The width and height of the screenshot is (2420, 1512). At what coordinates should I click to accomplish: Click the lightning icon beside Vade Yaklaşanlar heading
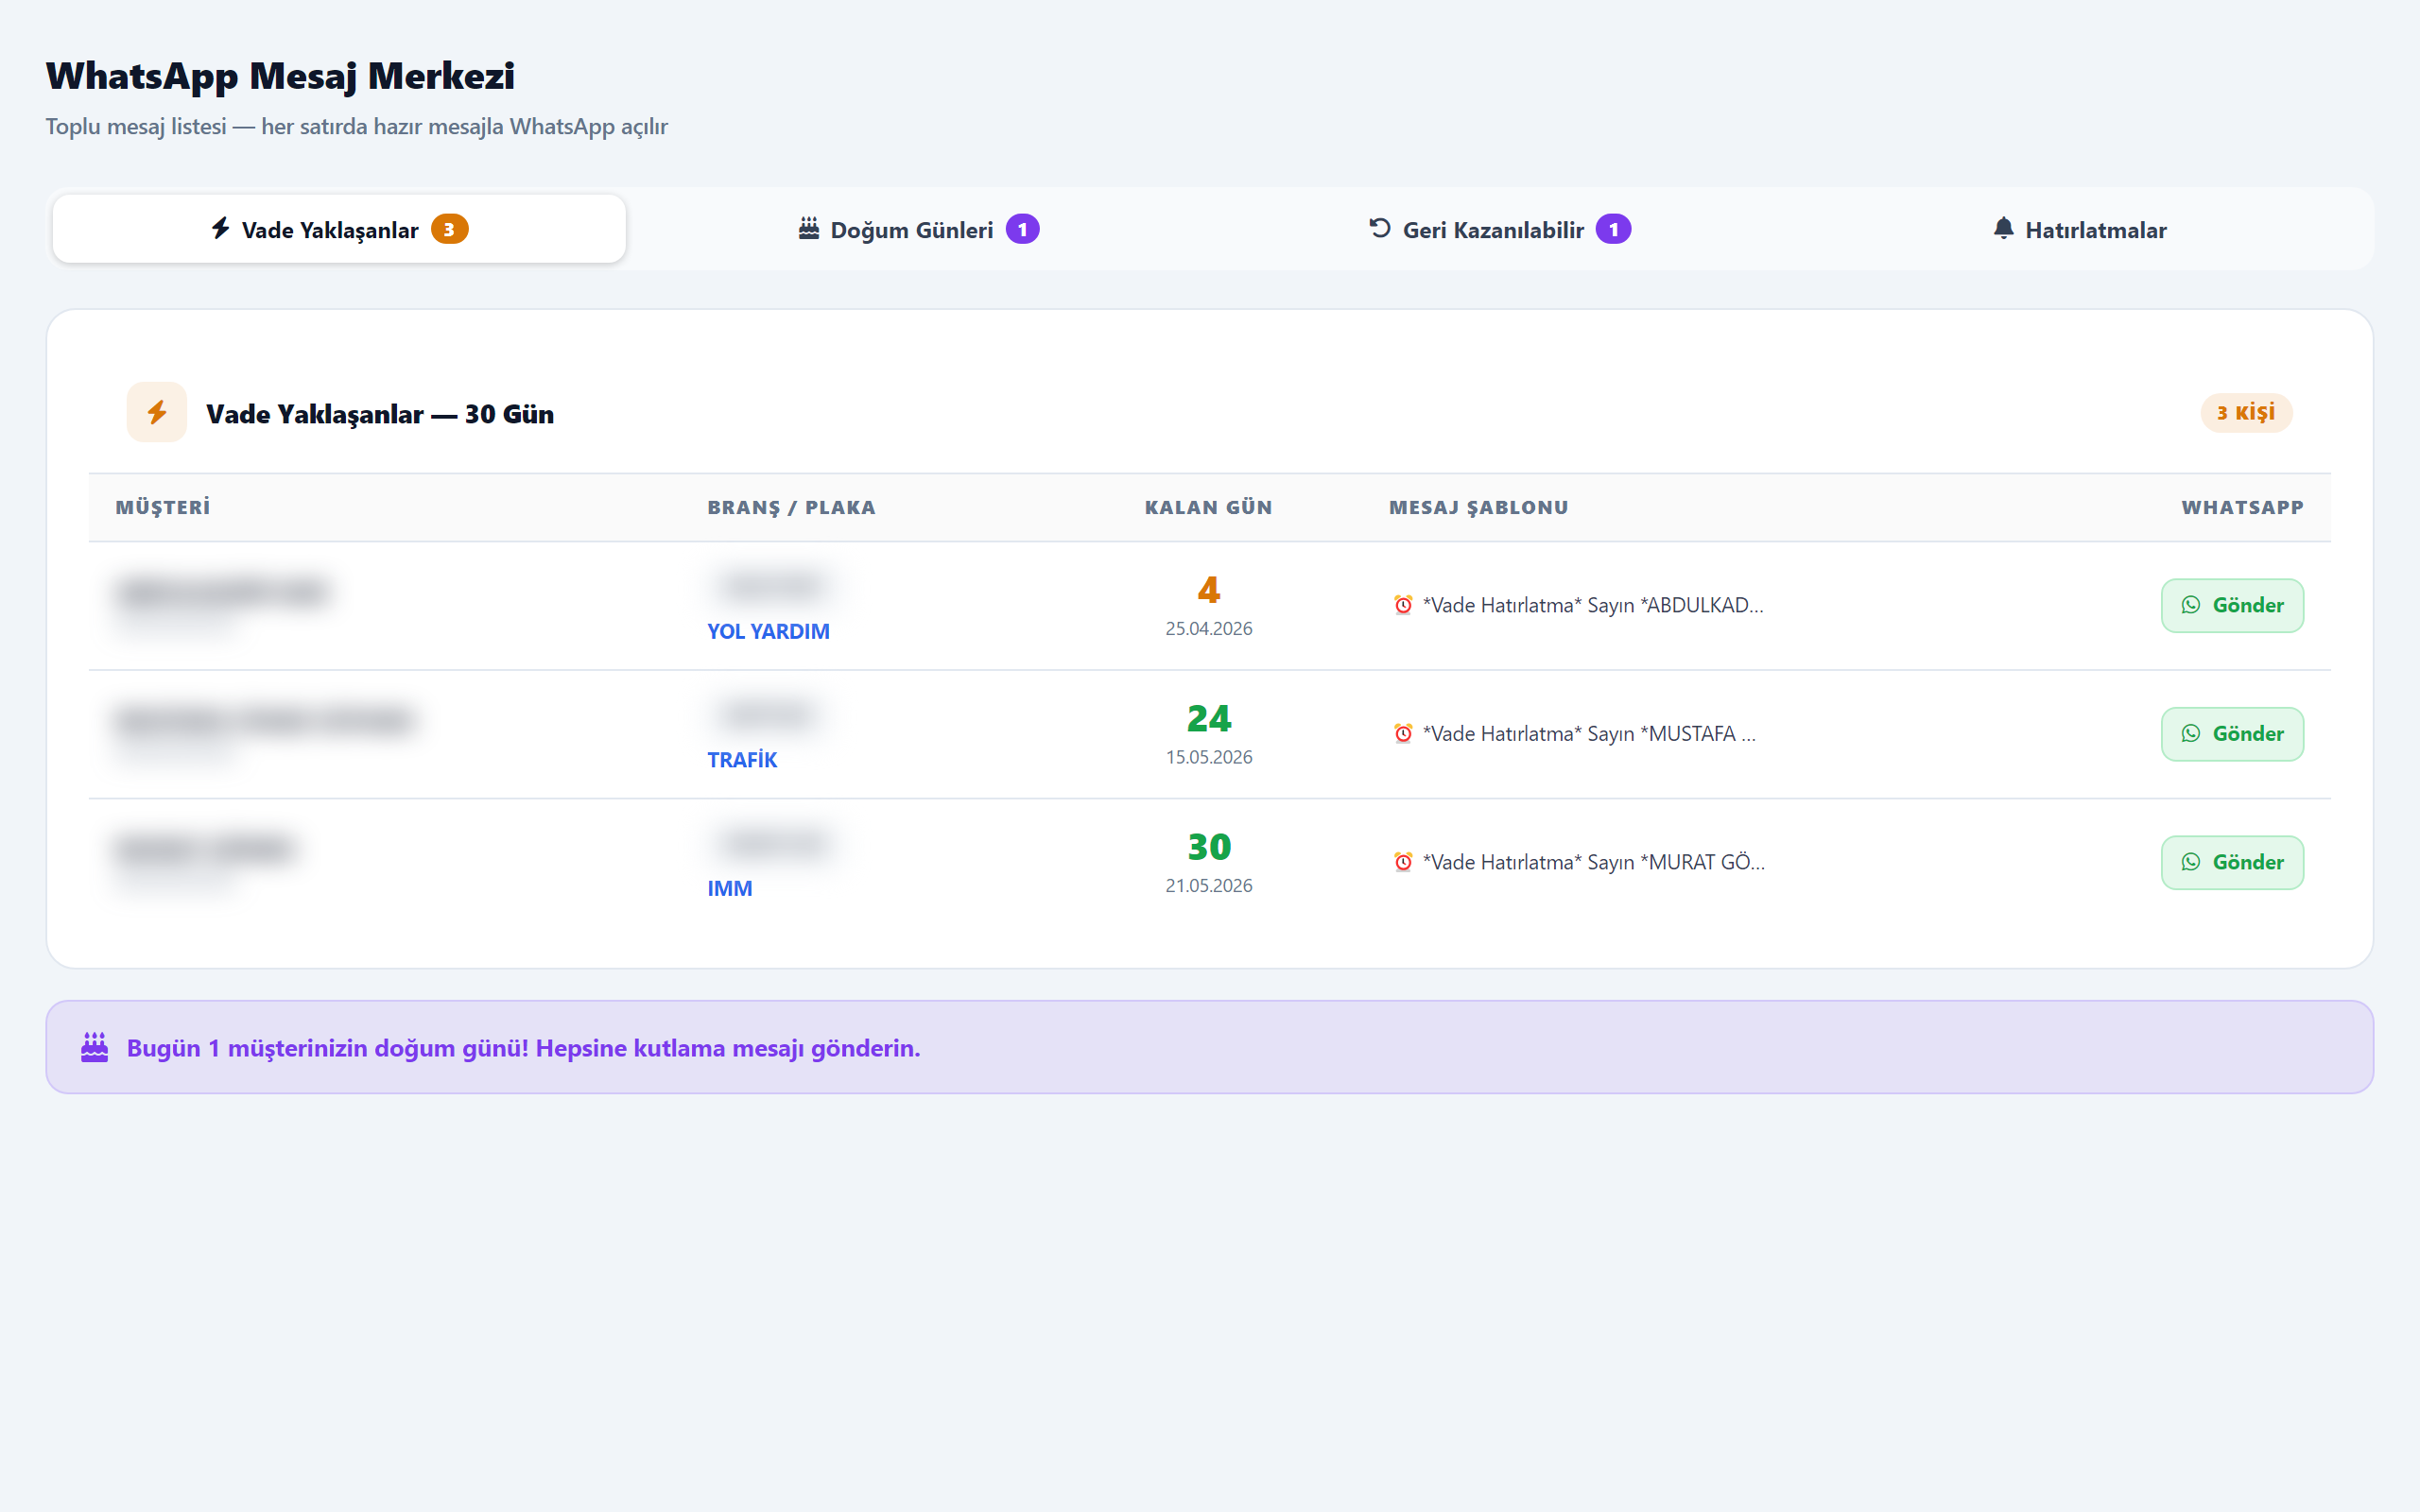click(157, 412)
